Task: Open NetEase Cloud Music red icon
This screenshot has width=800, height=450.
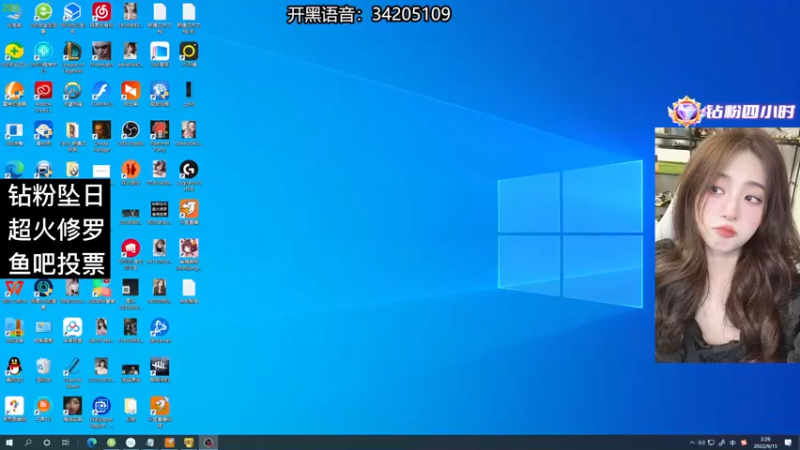Action: pyautogui.click(x=102, y=12)
